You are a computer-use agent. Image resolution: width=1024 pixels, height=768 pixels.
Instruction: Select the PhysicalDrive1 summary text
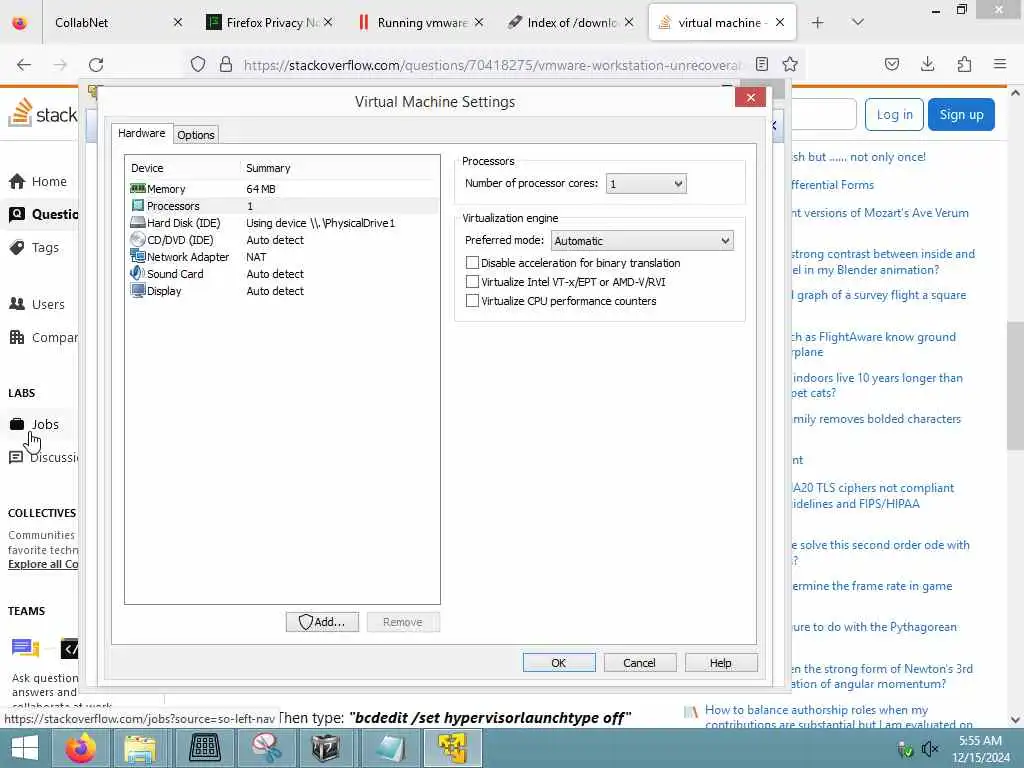click(x=321, y=223)
